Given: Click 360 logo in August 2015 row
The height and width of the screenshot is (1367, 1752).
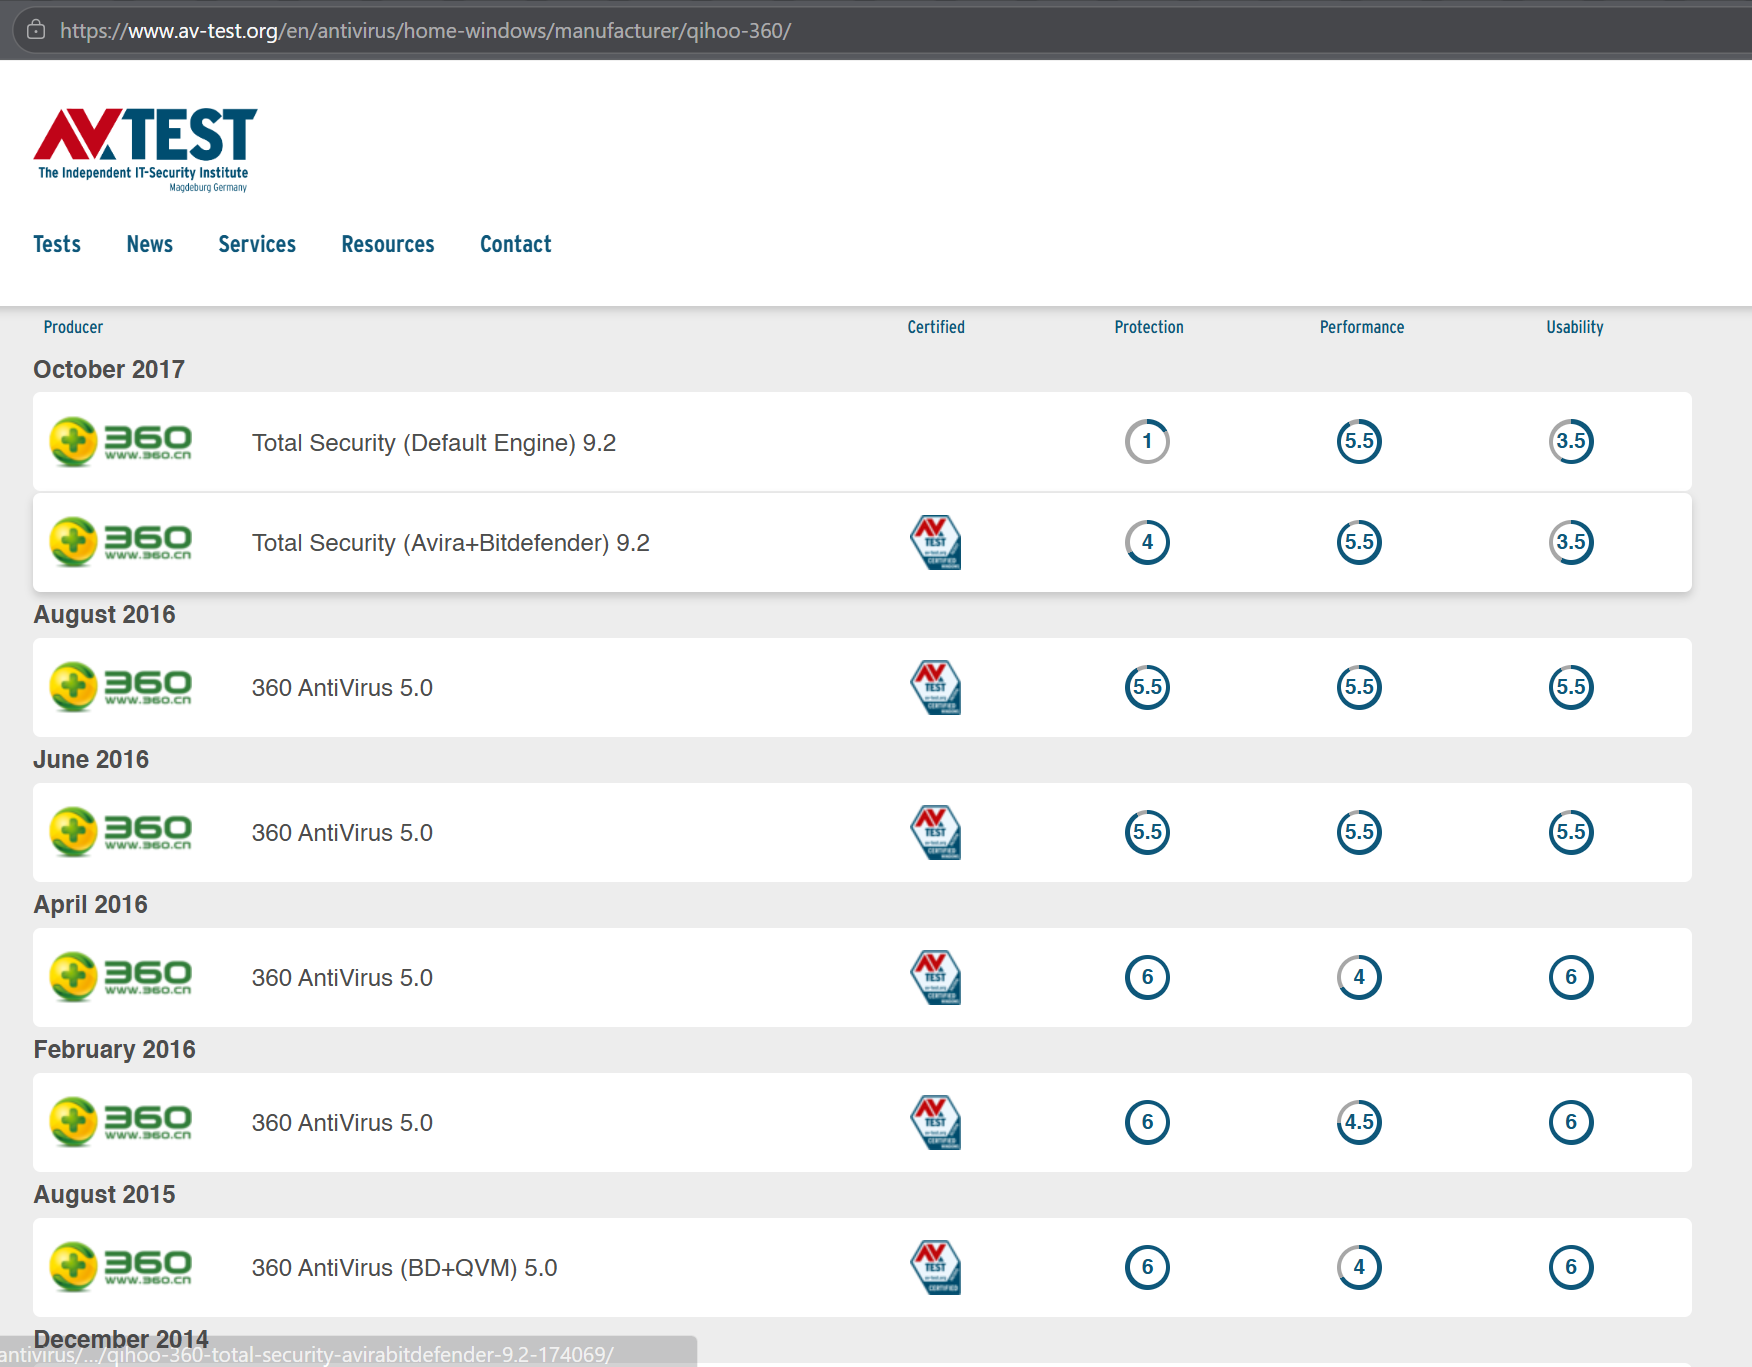Looking at the screenshot, I should [121, 1267].
